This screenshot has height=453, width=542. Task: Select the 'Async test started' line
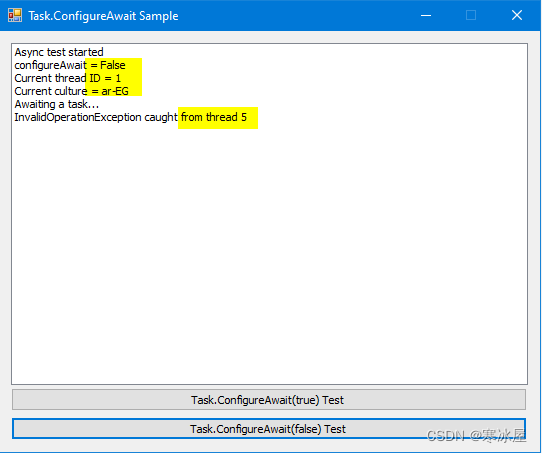click(59, 52)
